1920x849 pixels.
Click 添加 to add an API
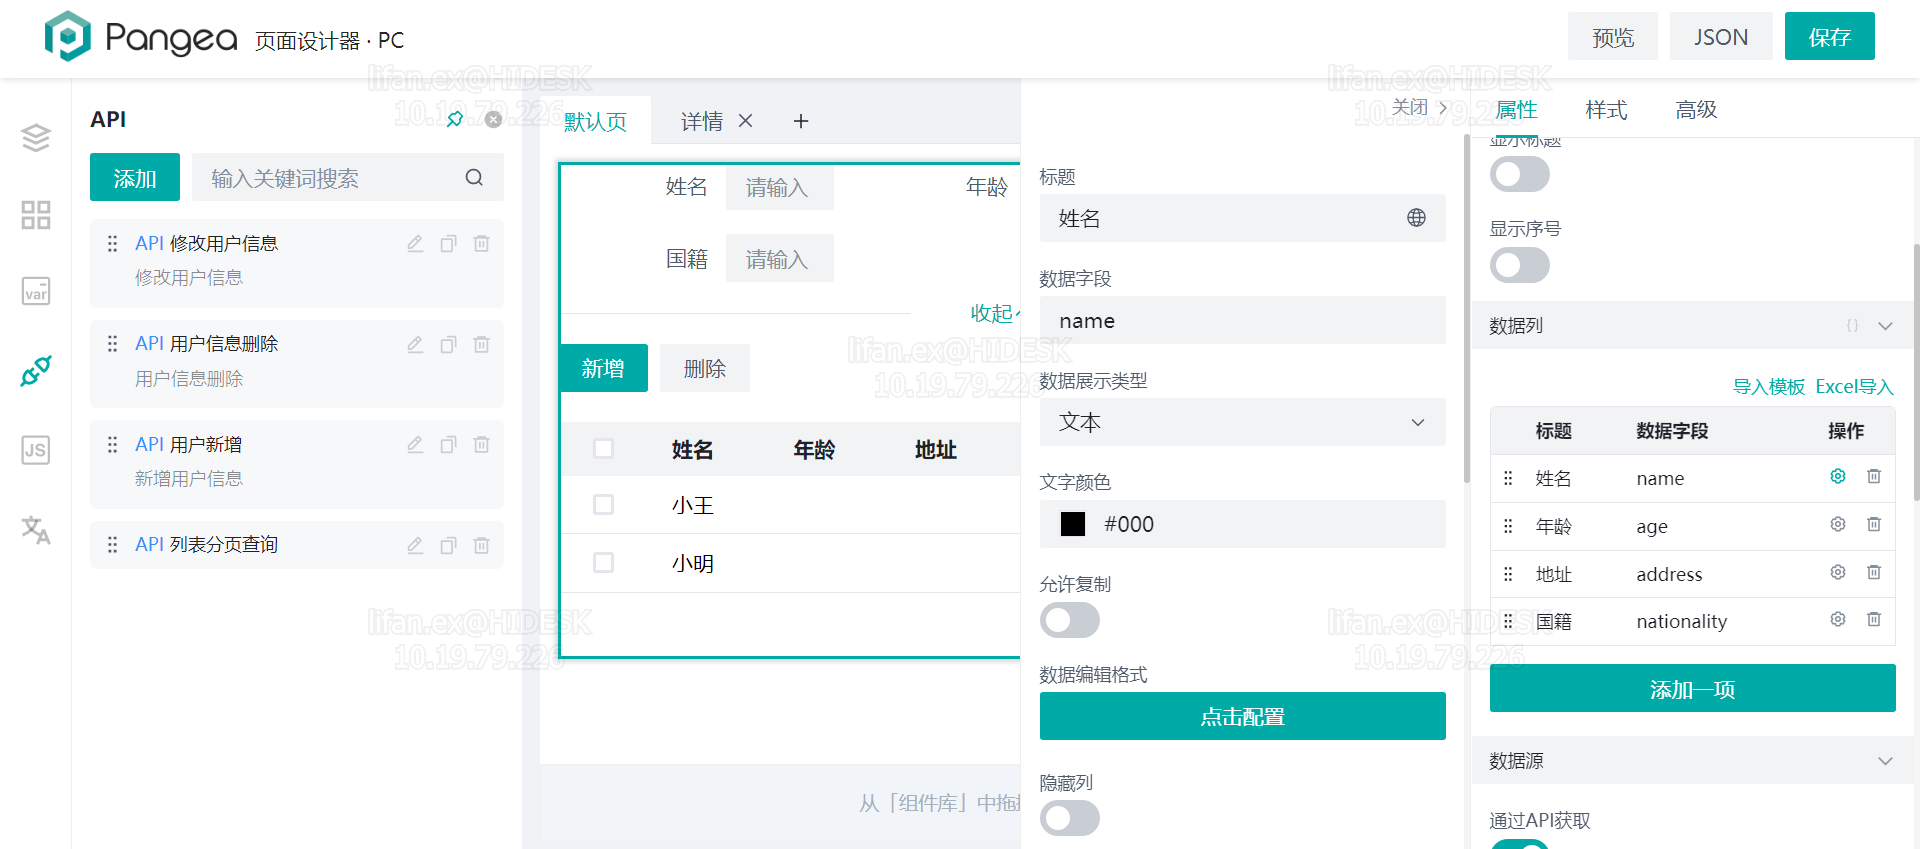135,177
